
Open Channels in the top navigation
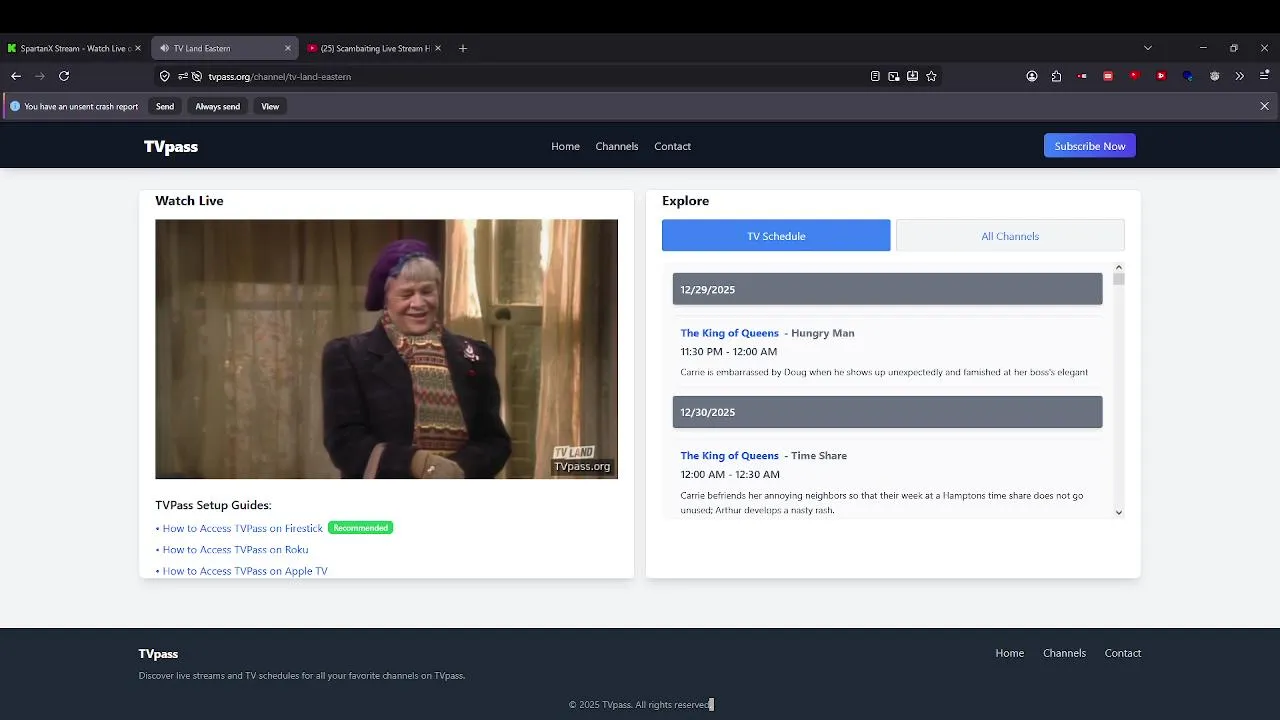[x=617, y=146]
